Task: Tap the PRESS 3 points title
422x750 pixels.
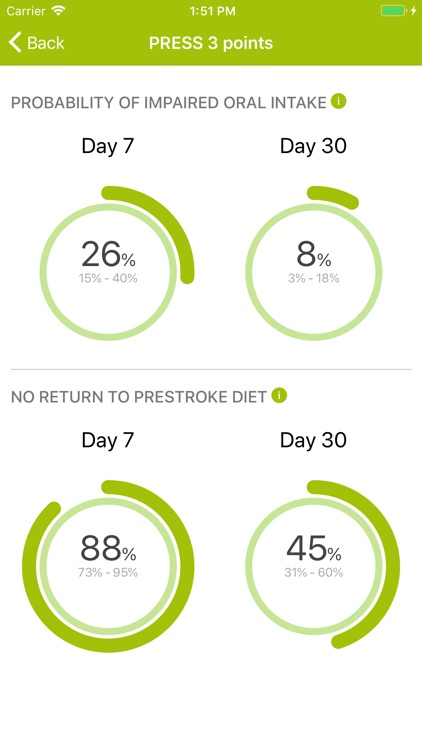Action: click(x=211, y=43)
